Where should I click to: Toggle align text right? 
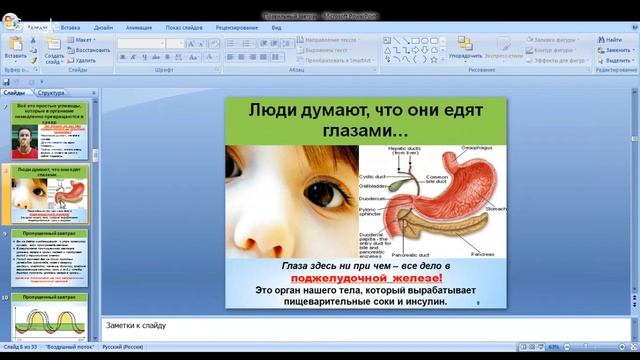pyautogui.click(x=252, y=58)
